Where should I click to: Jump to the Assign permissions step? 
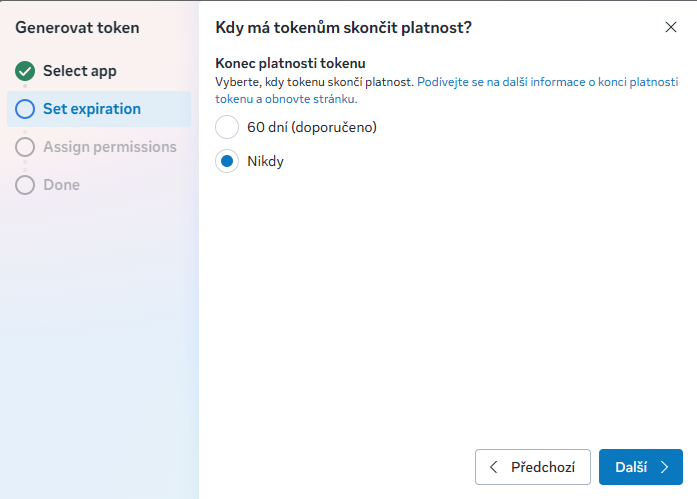109,147
